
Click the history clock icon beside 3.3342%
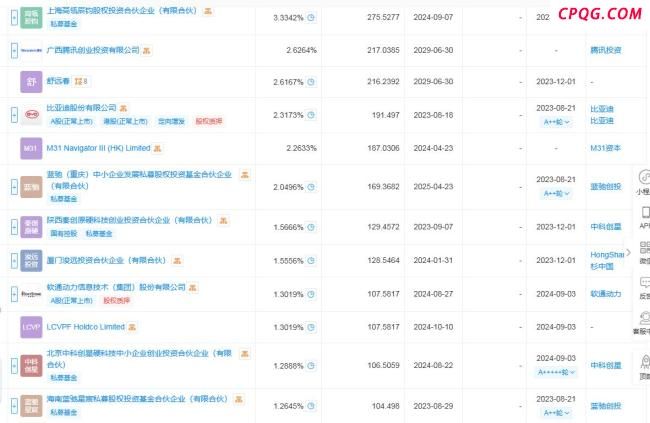click(x=310, y=17)
